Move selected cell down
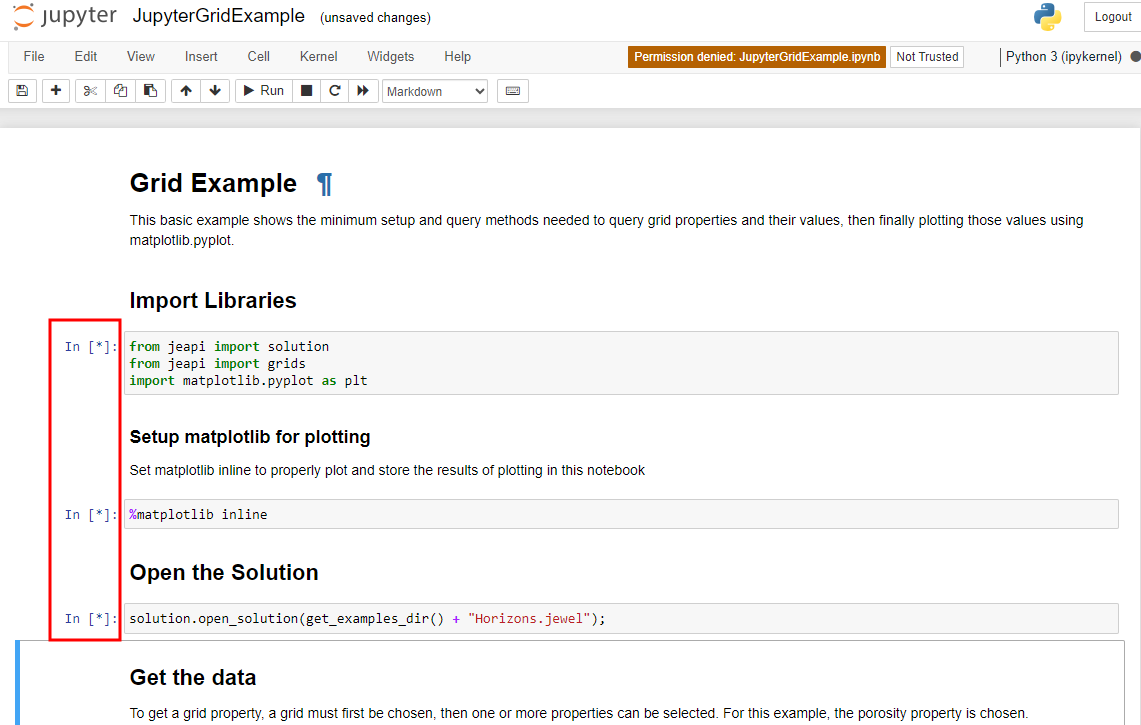 point(215,91)
